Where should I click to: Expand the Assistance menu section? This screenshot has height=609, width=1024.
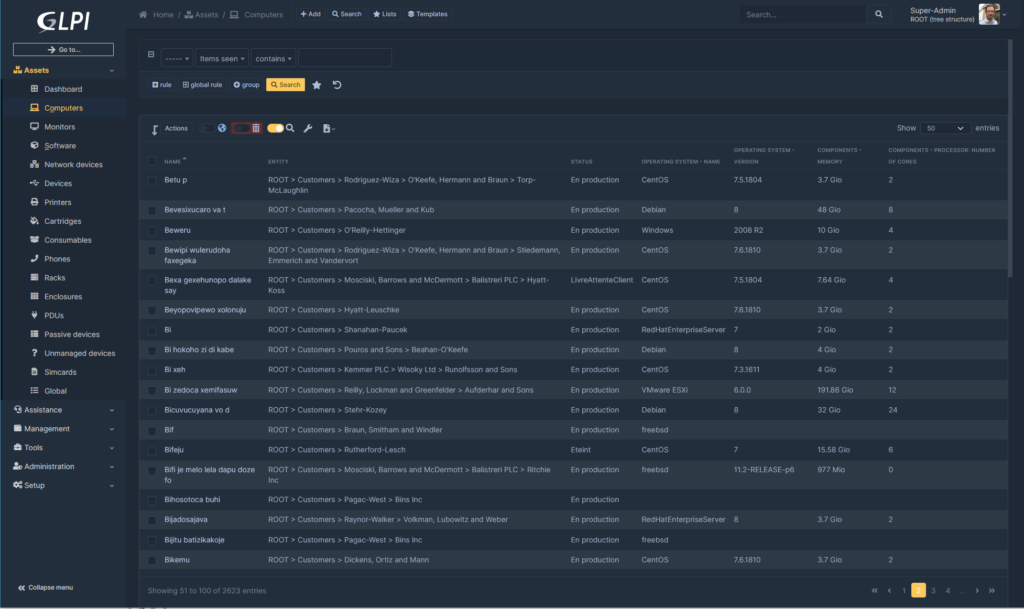coord(63,410)
